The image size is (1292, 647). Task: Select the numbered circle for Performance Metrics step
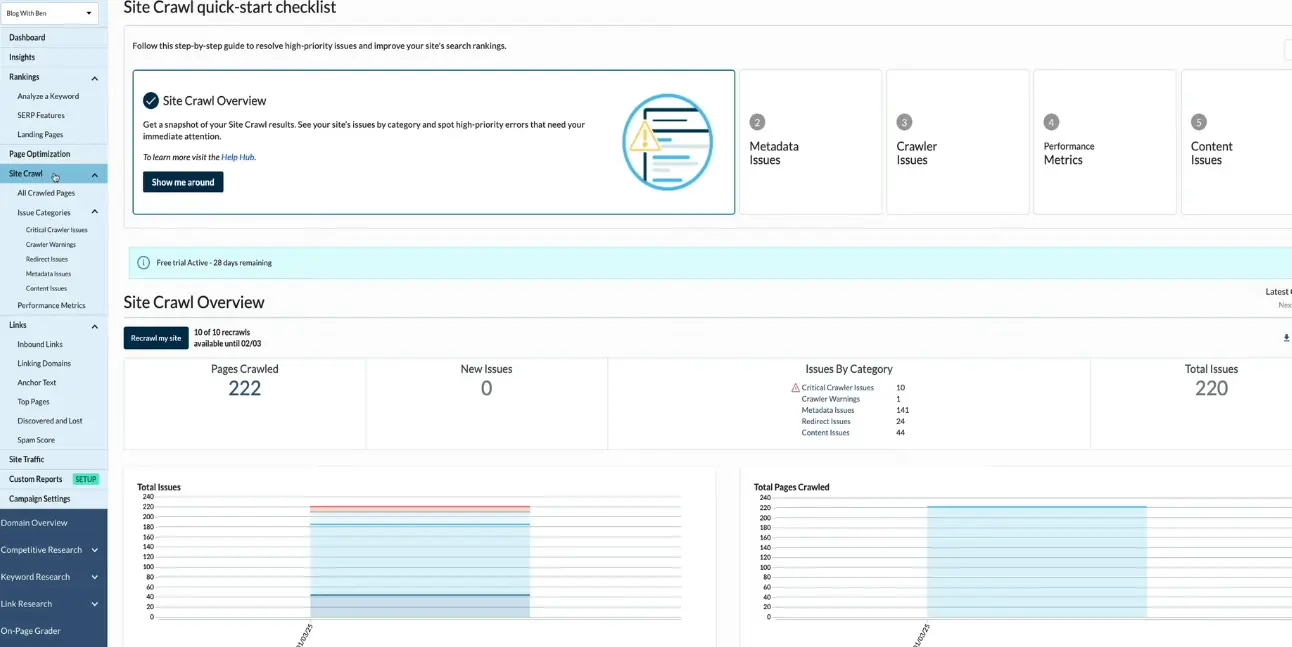click(1051, 121)
